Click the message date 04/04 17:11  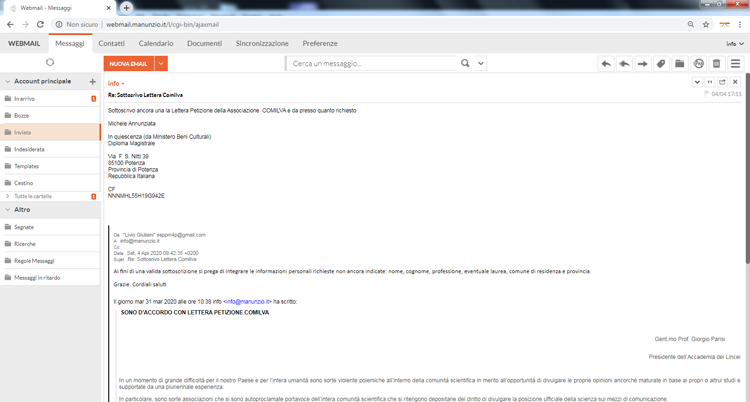tap(727, 94)
